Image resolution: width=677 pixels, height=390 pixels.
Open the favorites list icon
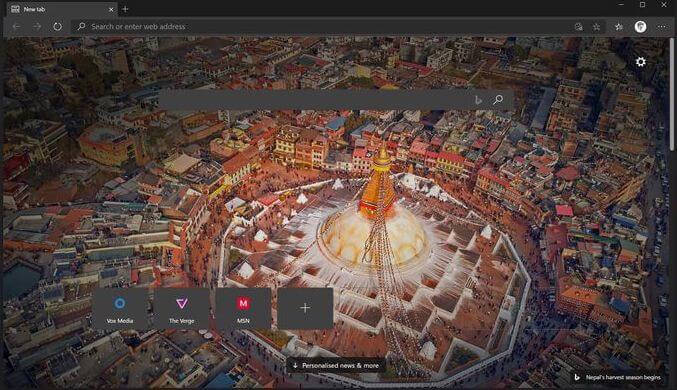point(619,27)
